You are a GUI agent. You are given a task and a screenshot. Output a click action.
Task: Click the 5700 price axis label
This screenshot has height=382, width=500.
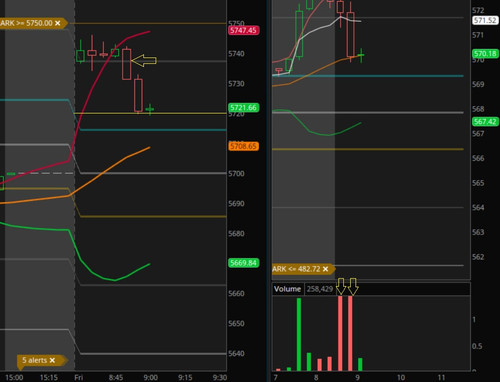[236, 173]
